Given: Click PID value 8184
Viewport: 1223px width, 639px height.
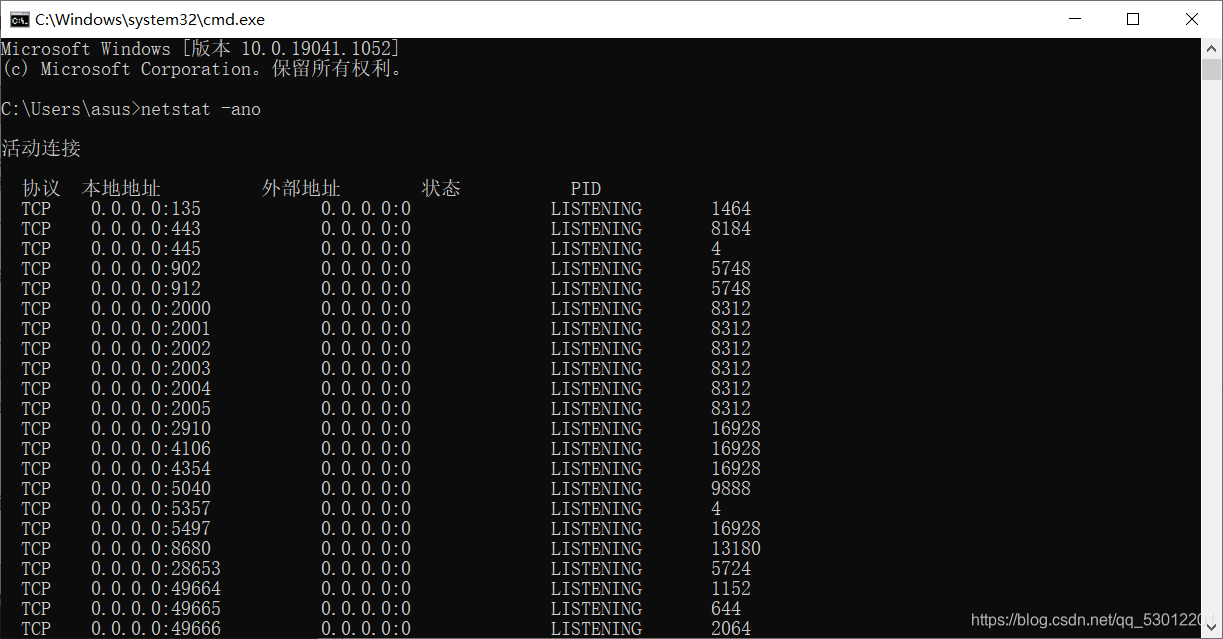Looking at the screenshot, I should [731, 229].
